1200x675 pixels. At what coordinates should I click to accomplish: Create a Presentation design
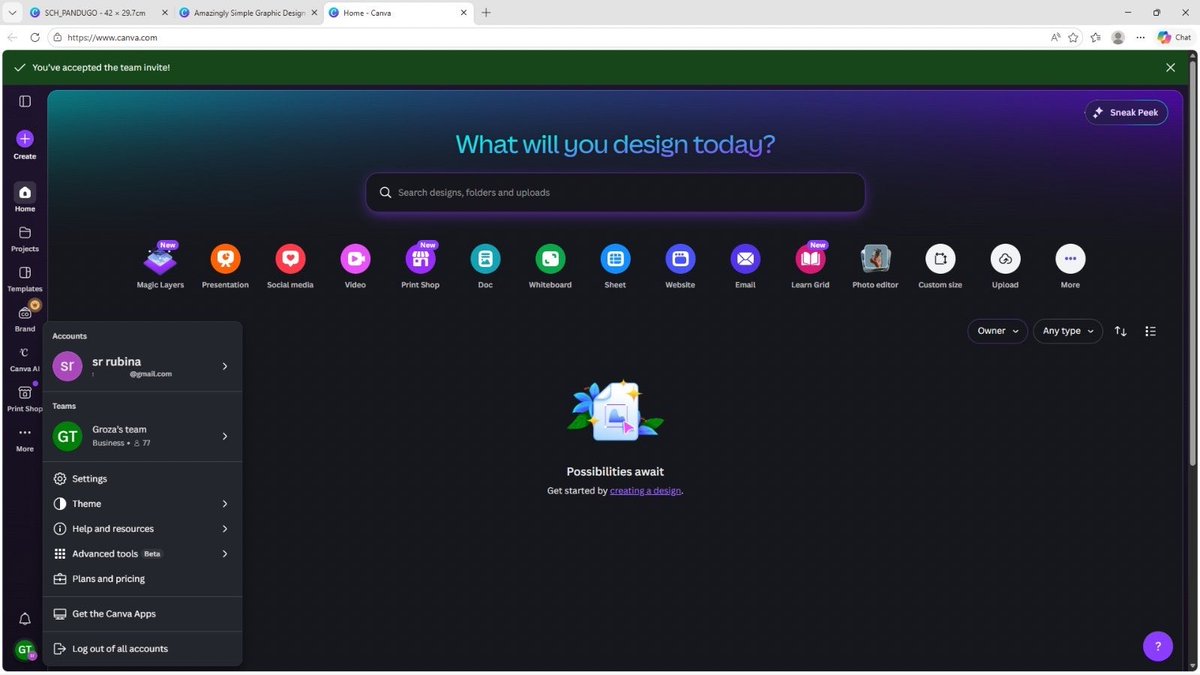(x=225, y=266)
